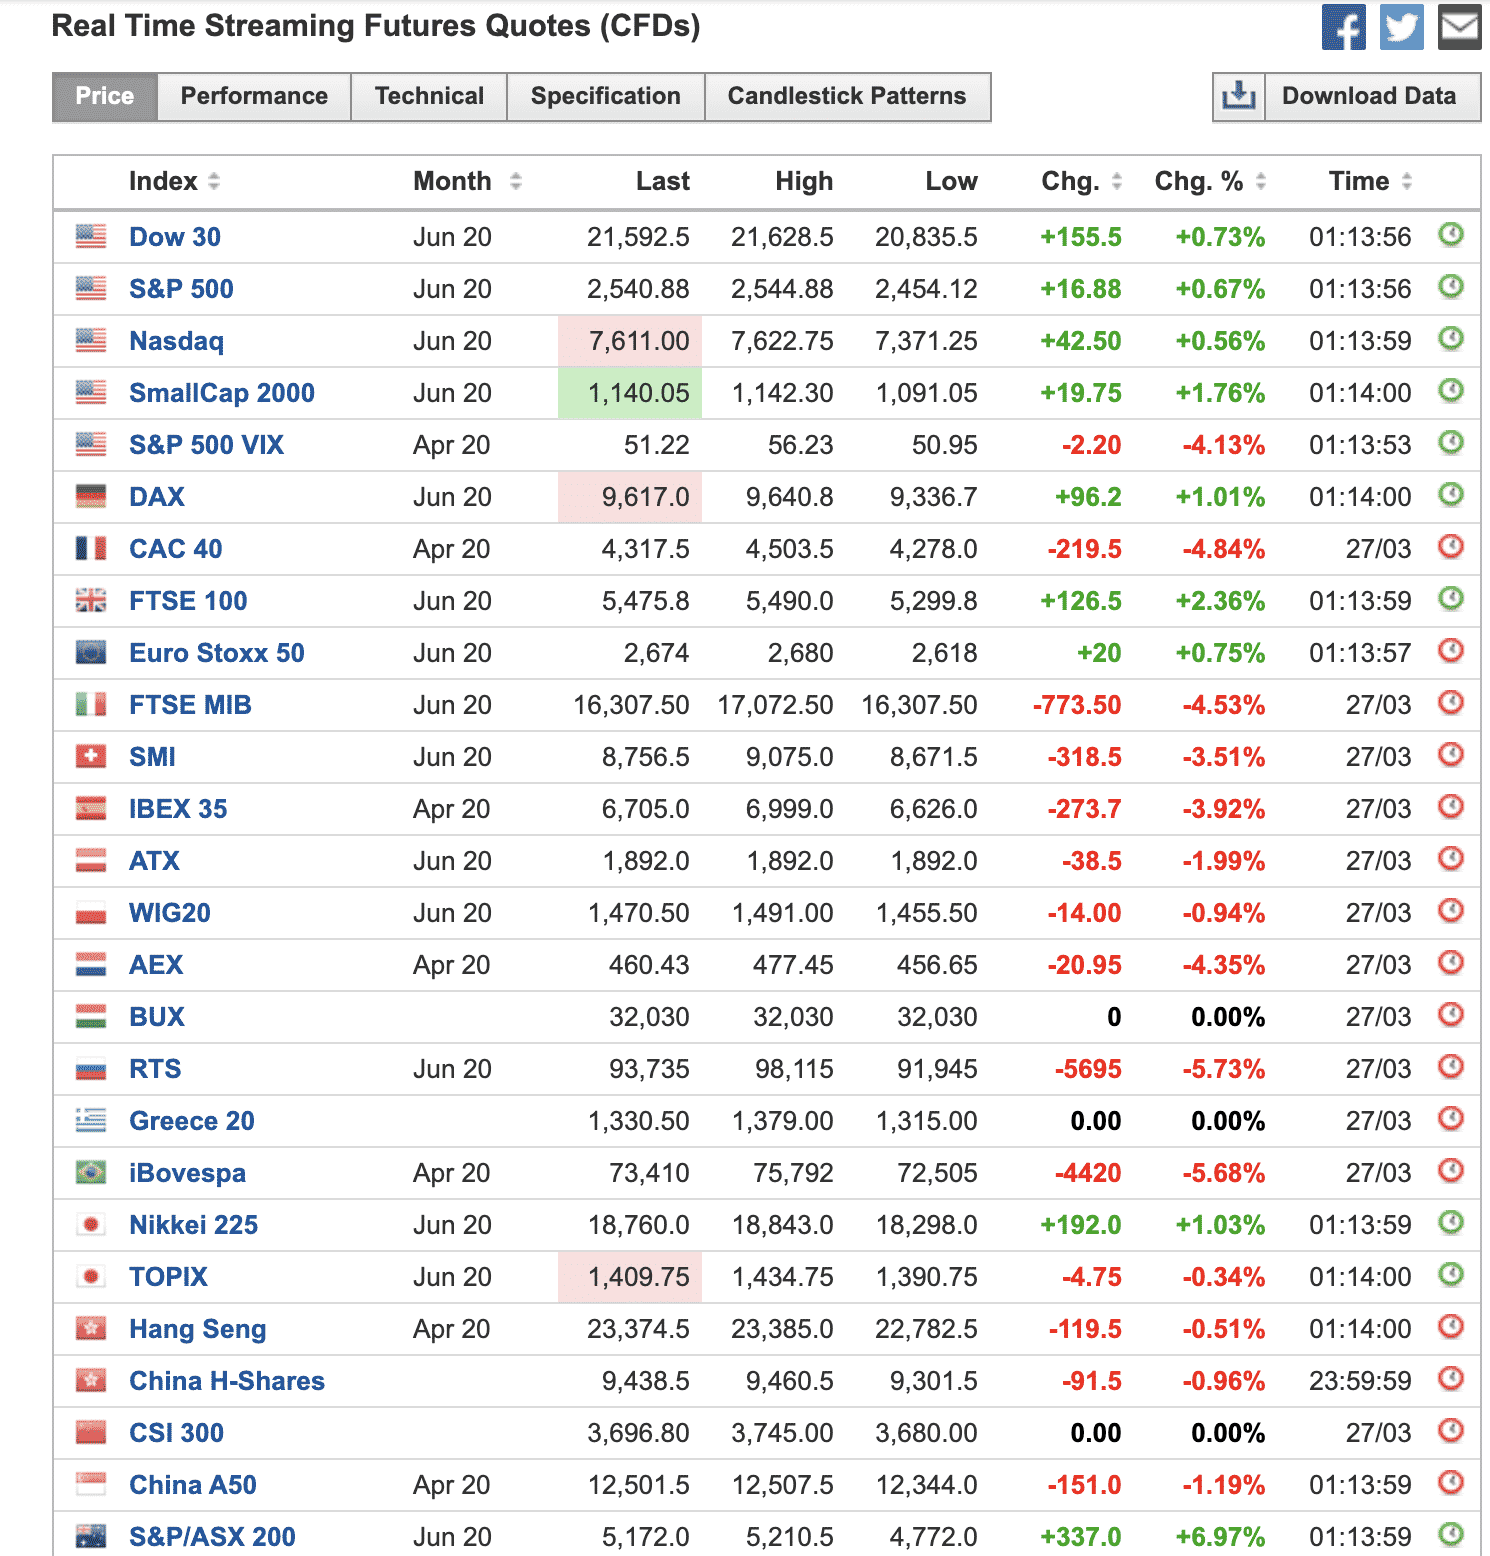1490x1556 pixels.
Task: Open the China H-Shares link
Action: pos(227,1381)
